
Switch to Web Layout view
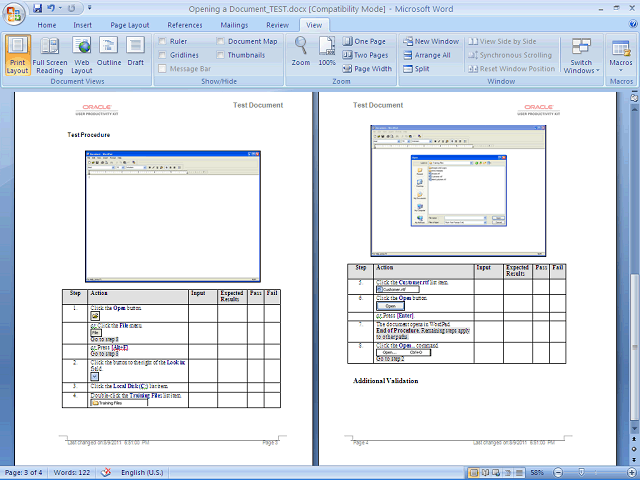pyautogui.click(x=82, y=55)
